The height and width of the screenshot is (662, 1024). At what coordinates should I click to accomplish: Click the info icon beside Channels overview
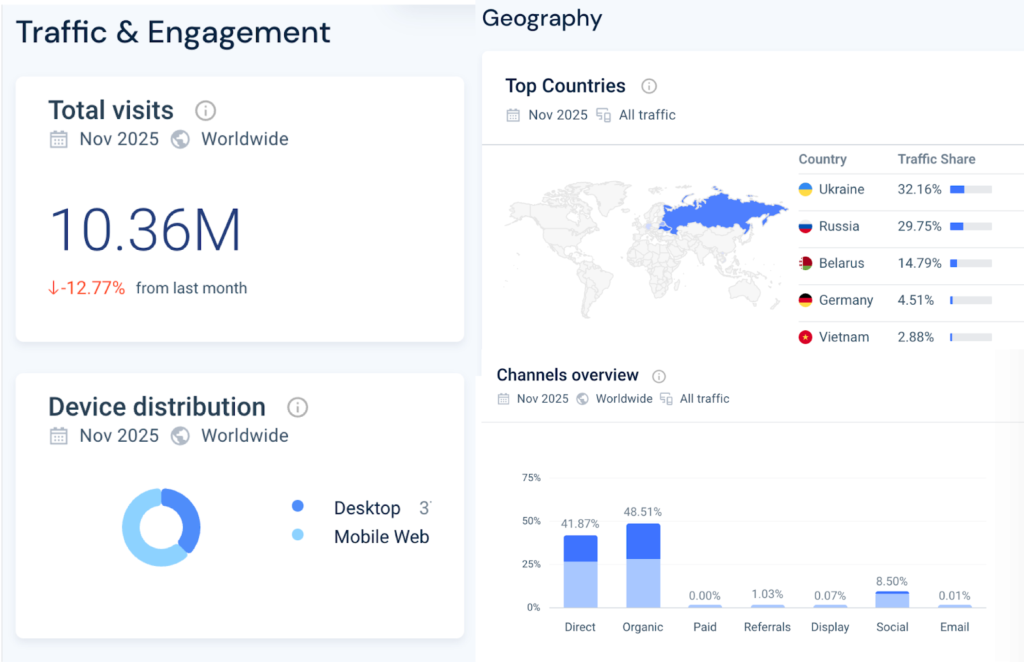pyautogui.click(x=658, y=376)
